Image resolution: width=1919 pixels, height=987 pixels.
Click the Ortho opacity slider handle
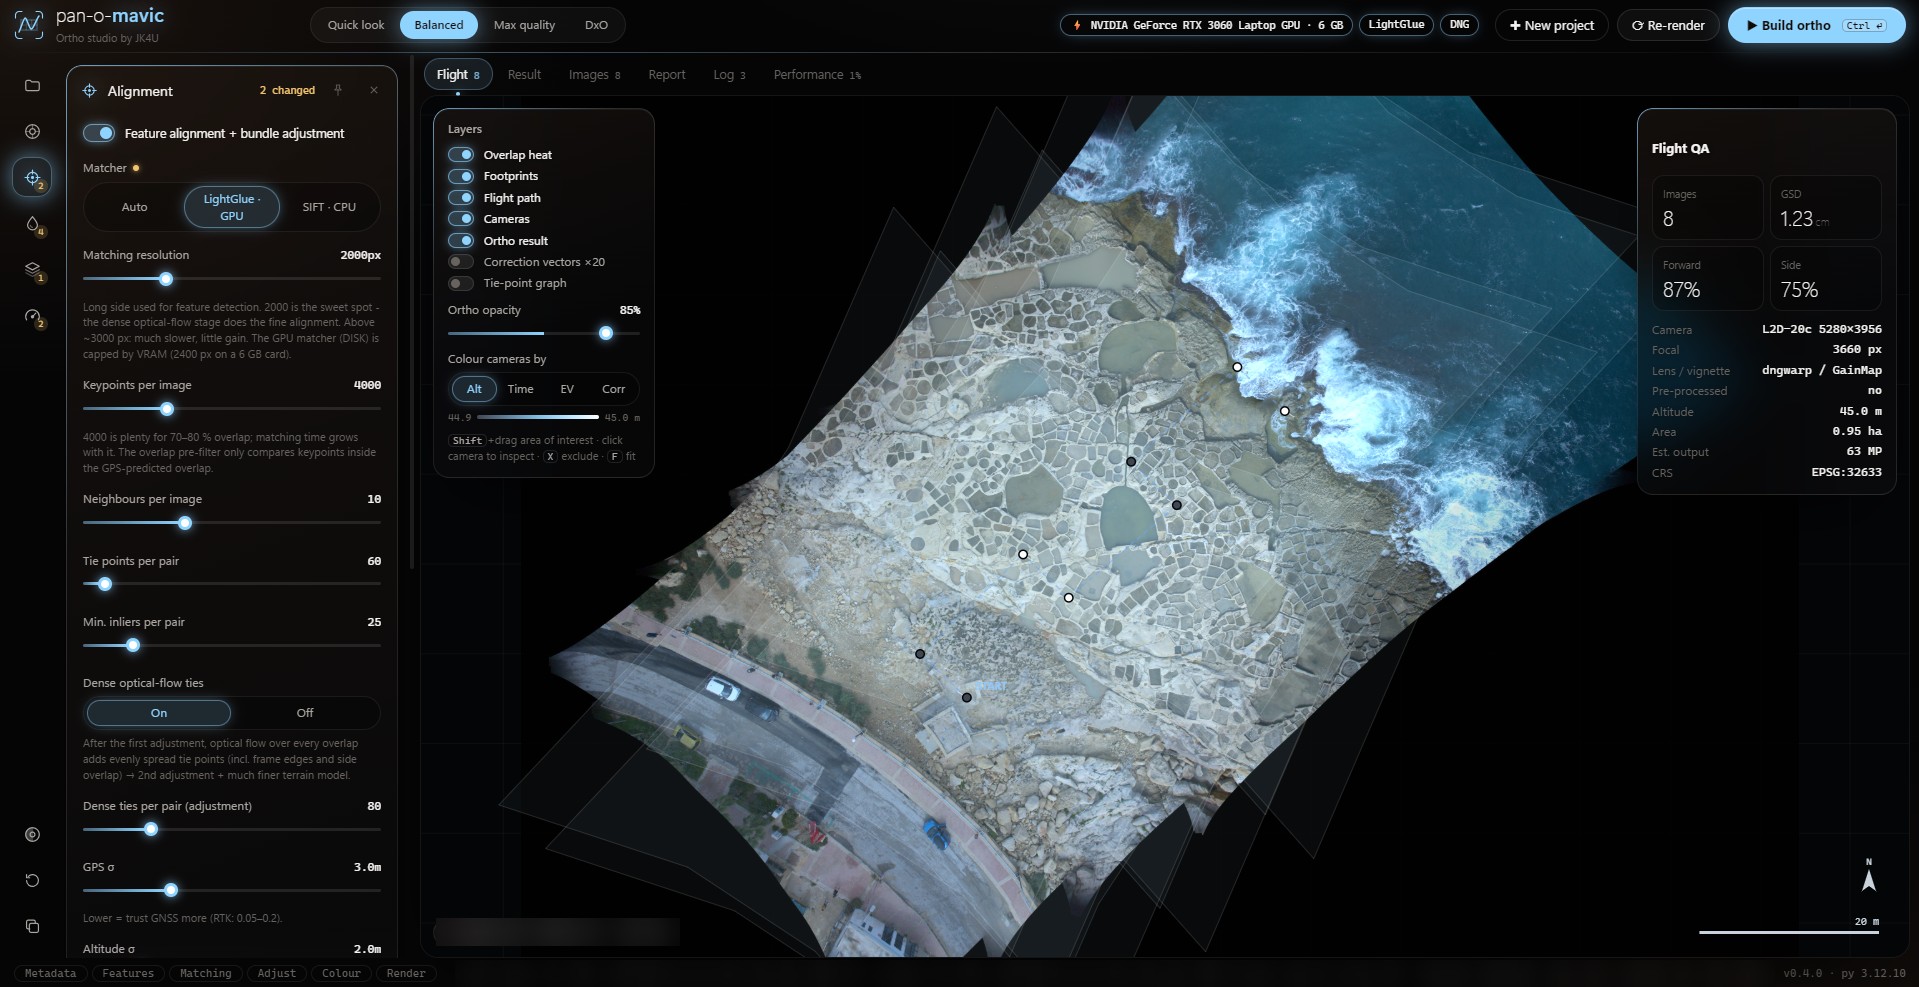(605, 333)
